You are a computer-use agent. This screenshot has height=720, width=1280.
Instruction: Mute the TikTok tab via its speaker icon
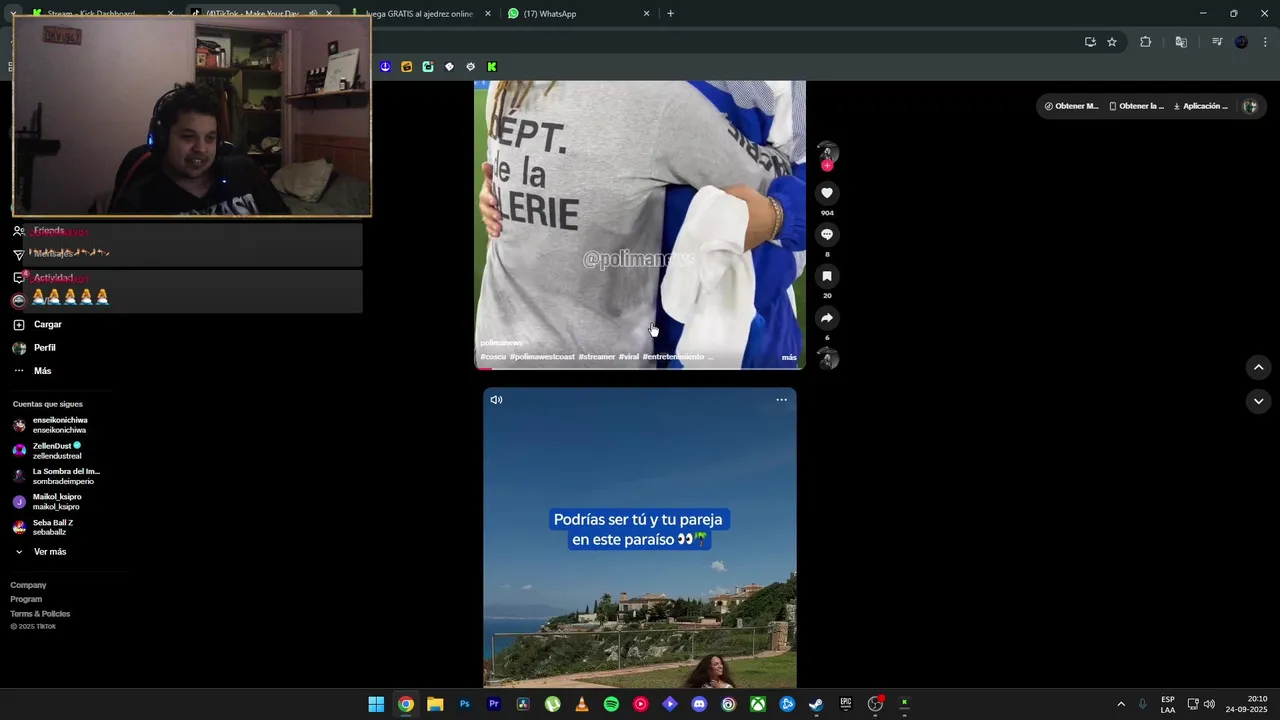[313, 13]
